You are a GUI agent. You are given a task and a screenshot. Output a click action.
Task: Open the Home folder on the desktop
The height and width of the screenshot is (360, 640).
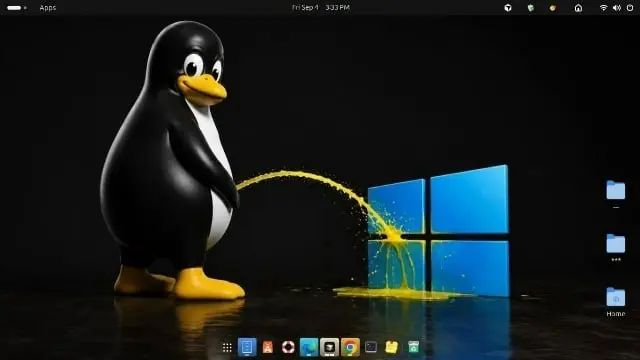click(616, 302)
